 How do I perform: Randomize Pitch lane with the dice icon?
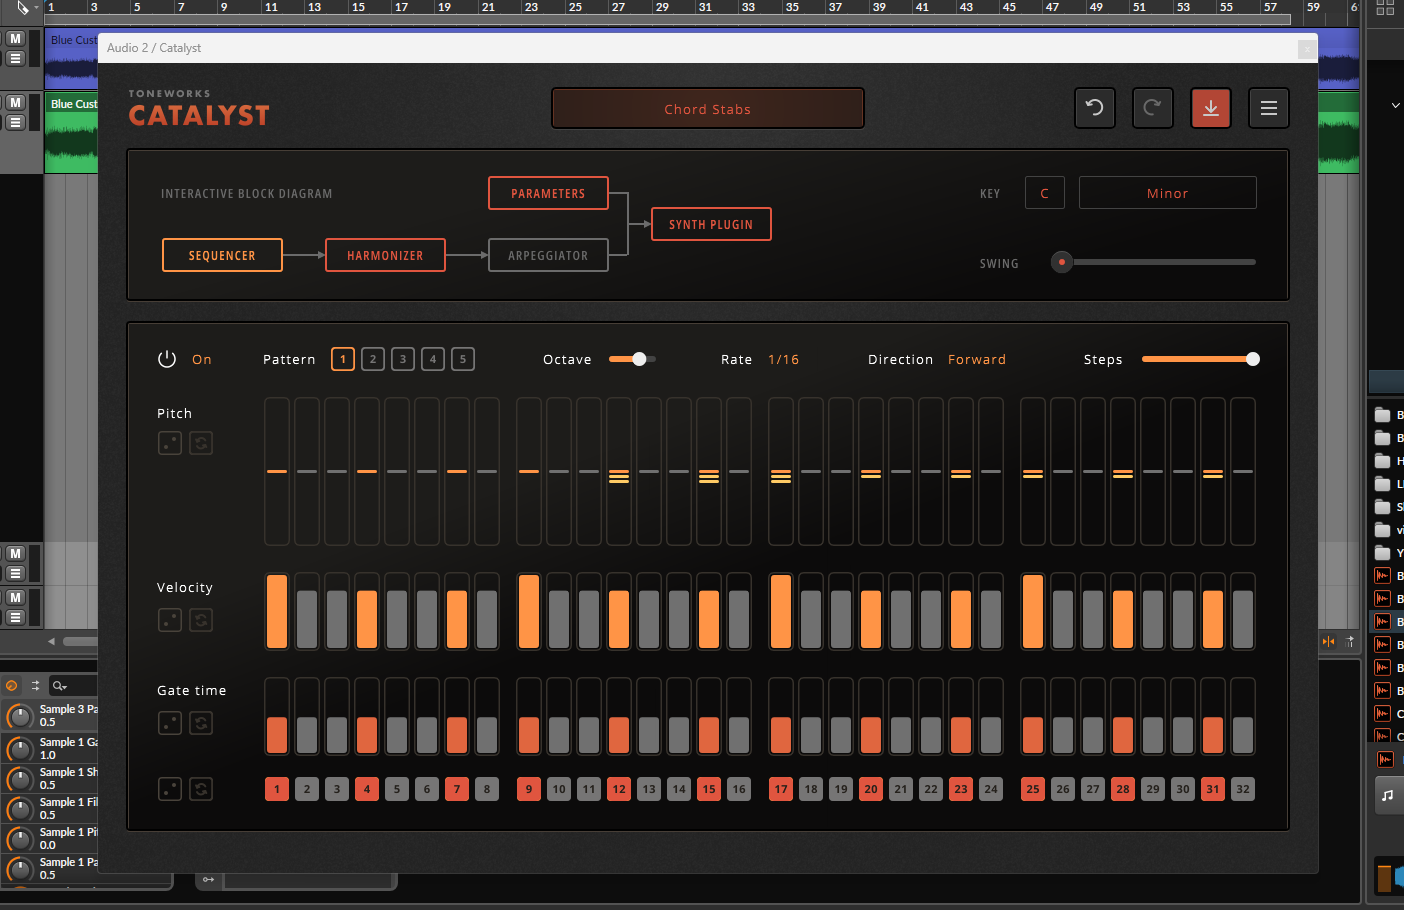coord(170,443)
